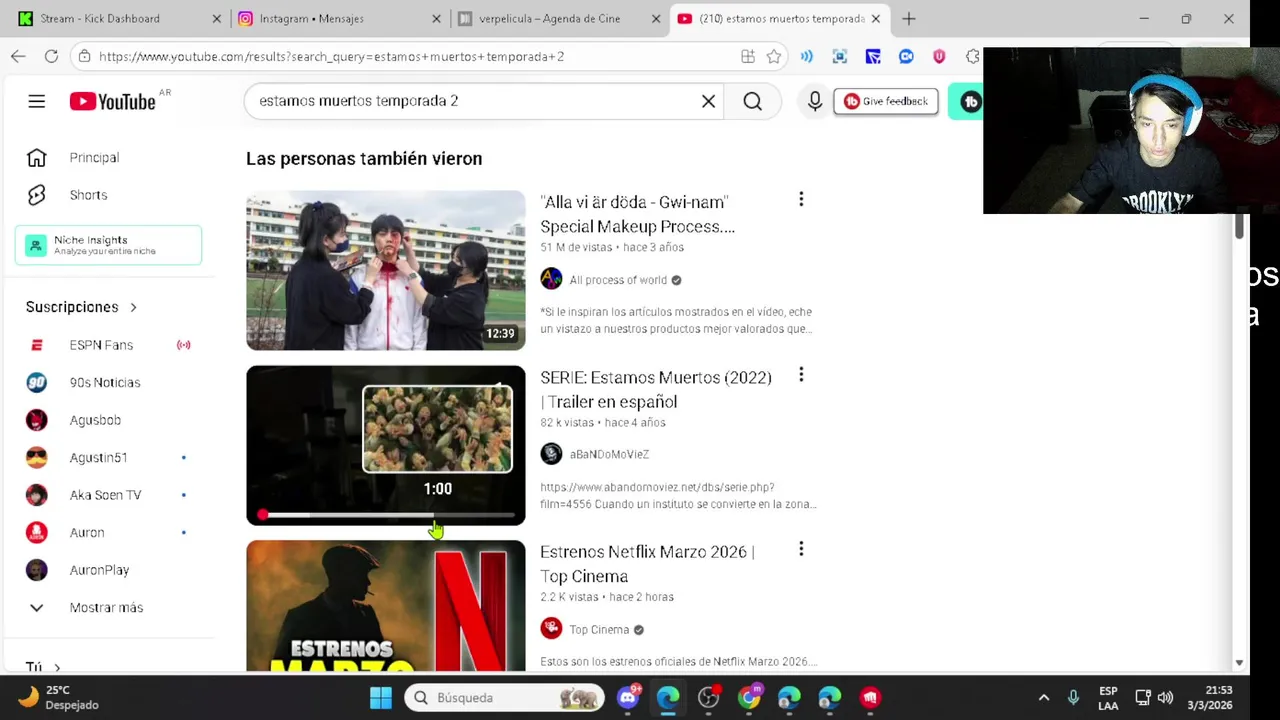Click the screenshot capture extension icon
1280x720 pixels.
pos(840,57)
